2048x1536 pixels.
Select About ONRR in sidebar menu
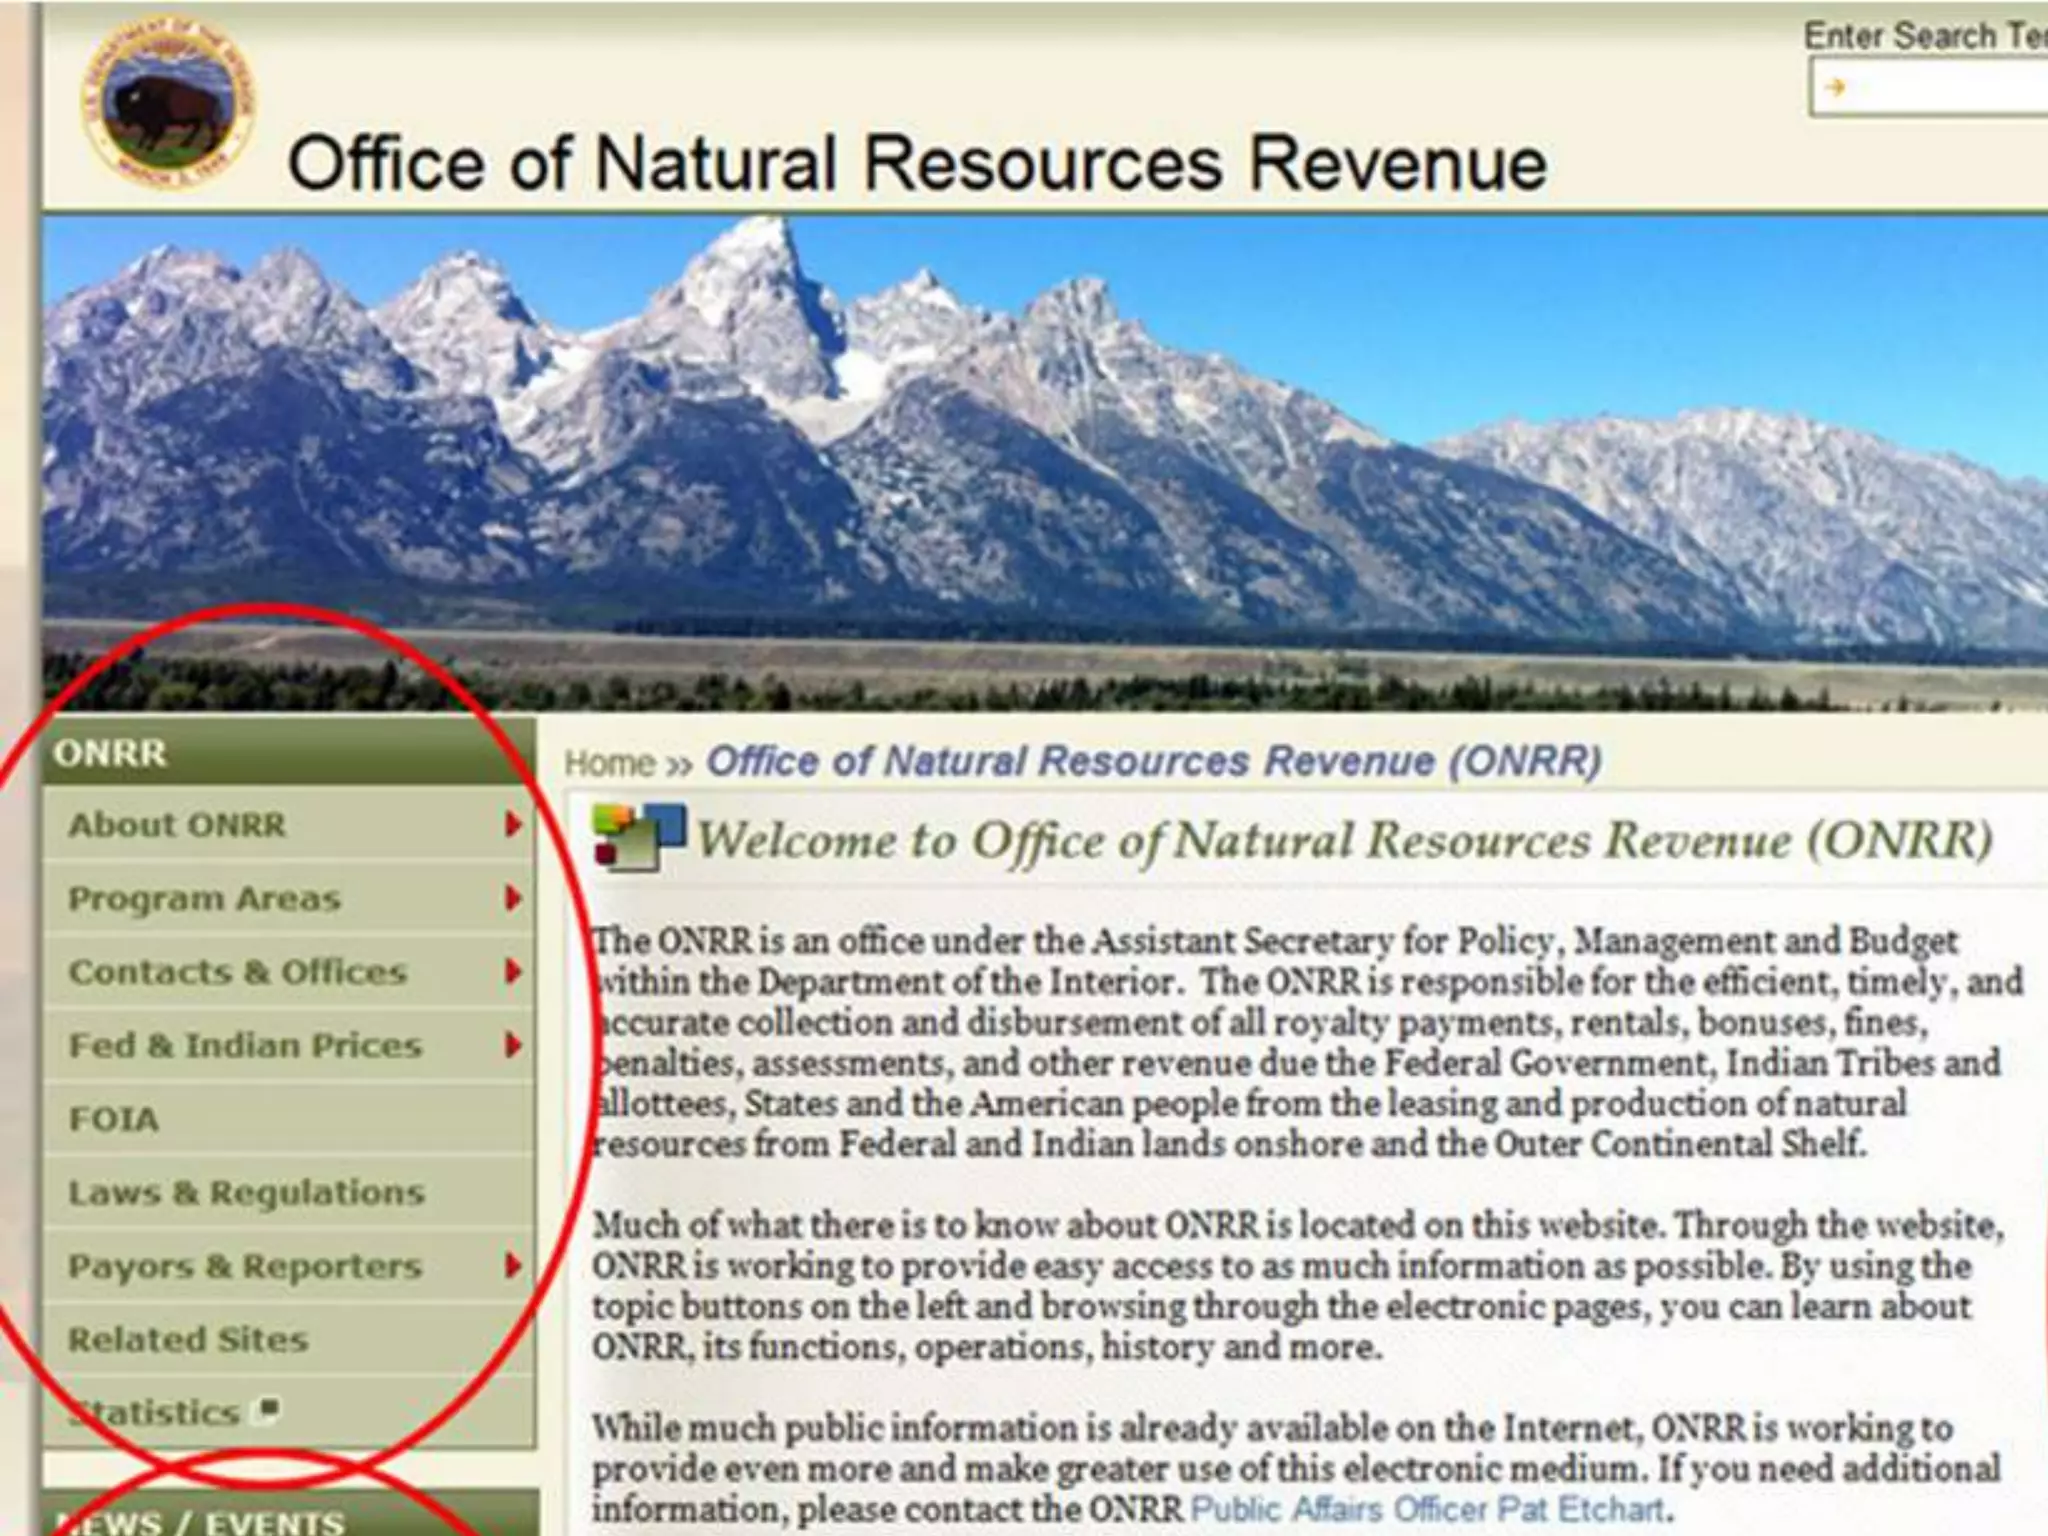177,825
